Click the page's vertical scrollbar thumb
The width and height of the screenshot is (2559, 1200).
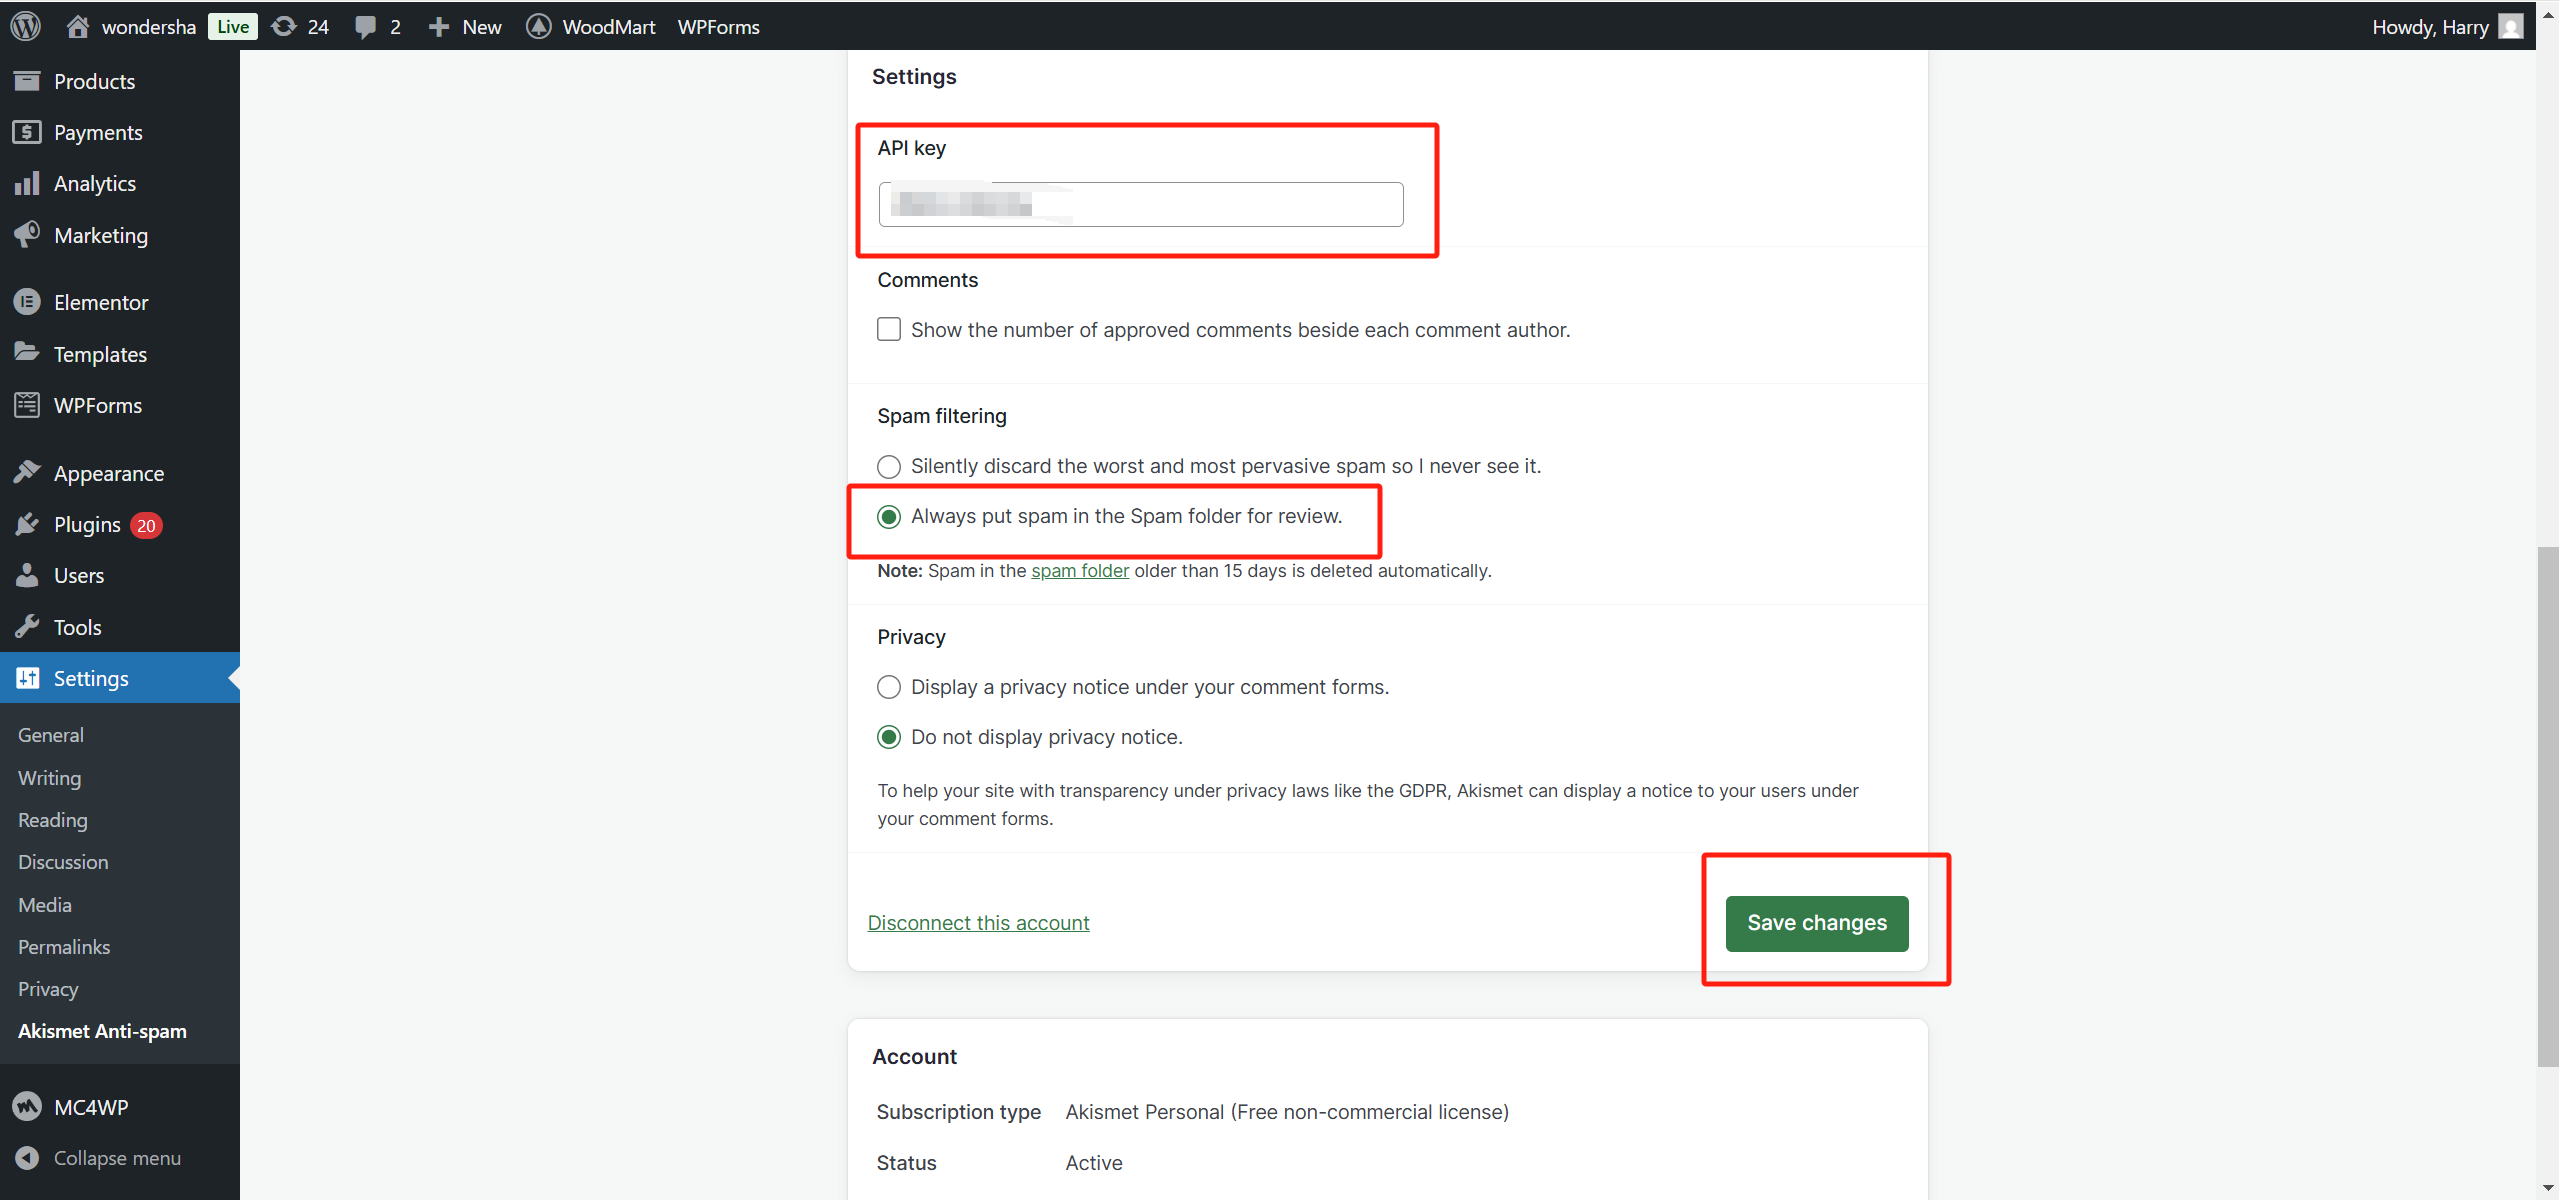[2547, 806]
